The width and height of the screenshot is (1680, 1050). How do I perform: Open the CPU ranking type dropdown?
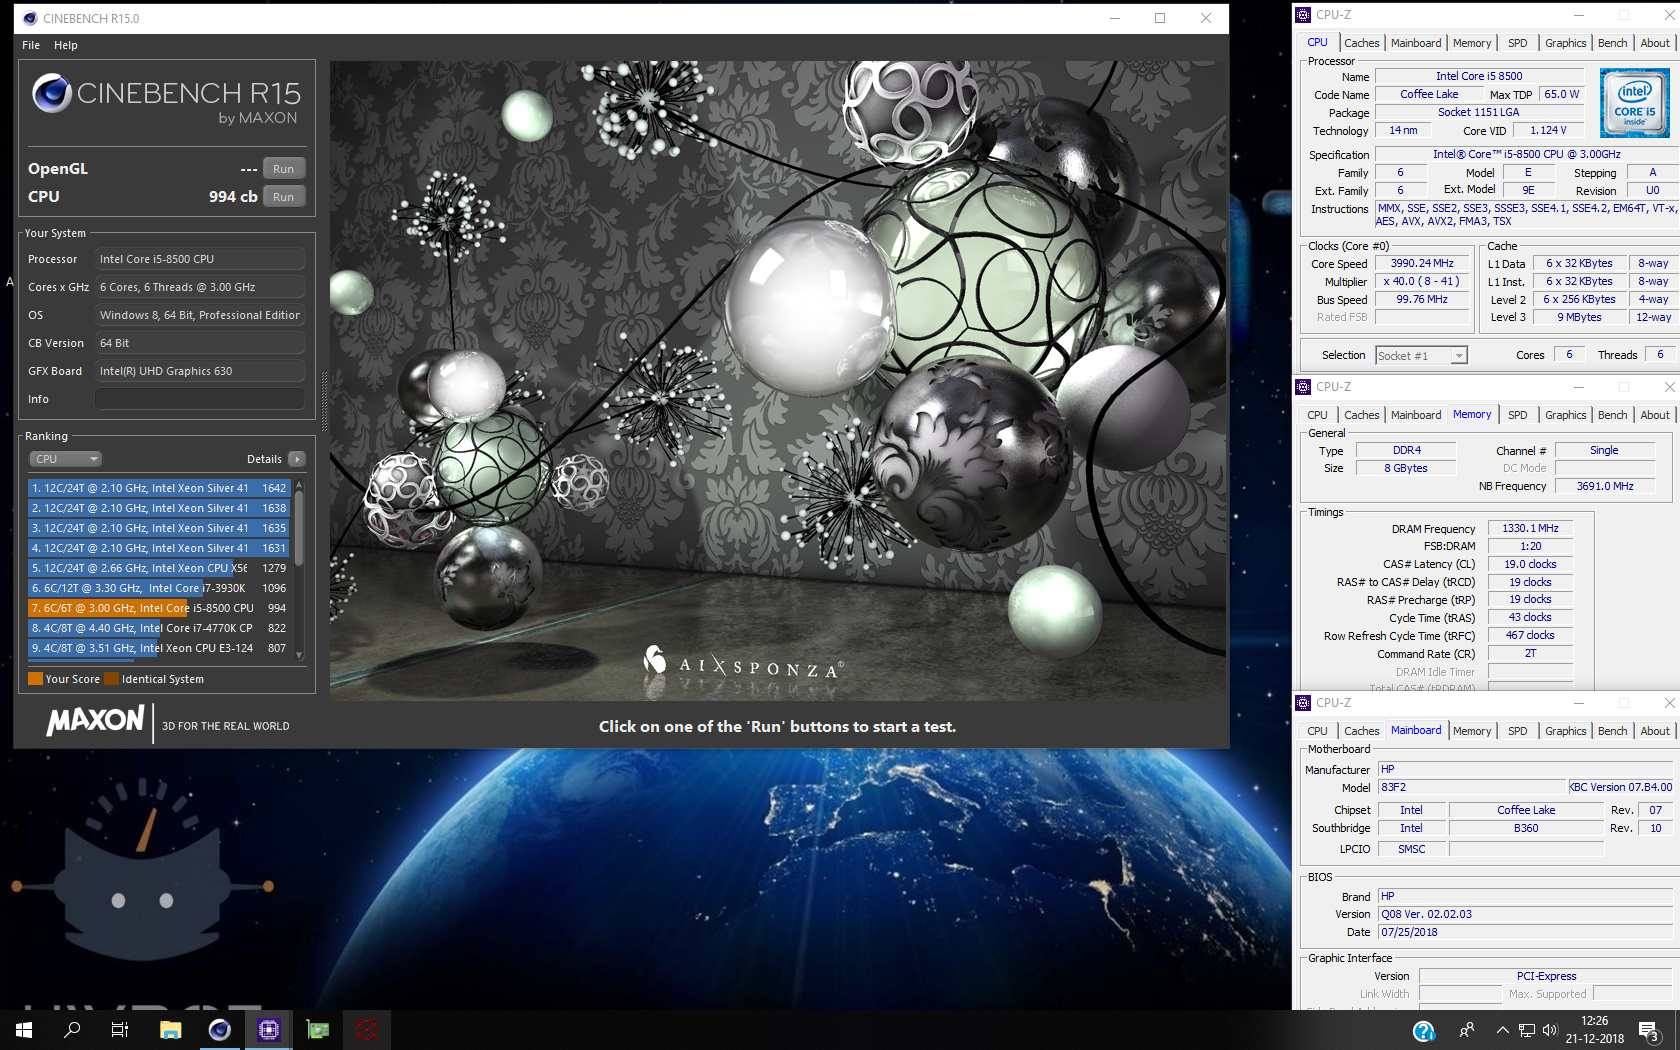tap(65, 459)
